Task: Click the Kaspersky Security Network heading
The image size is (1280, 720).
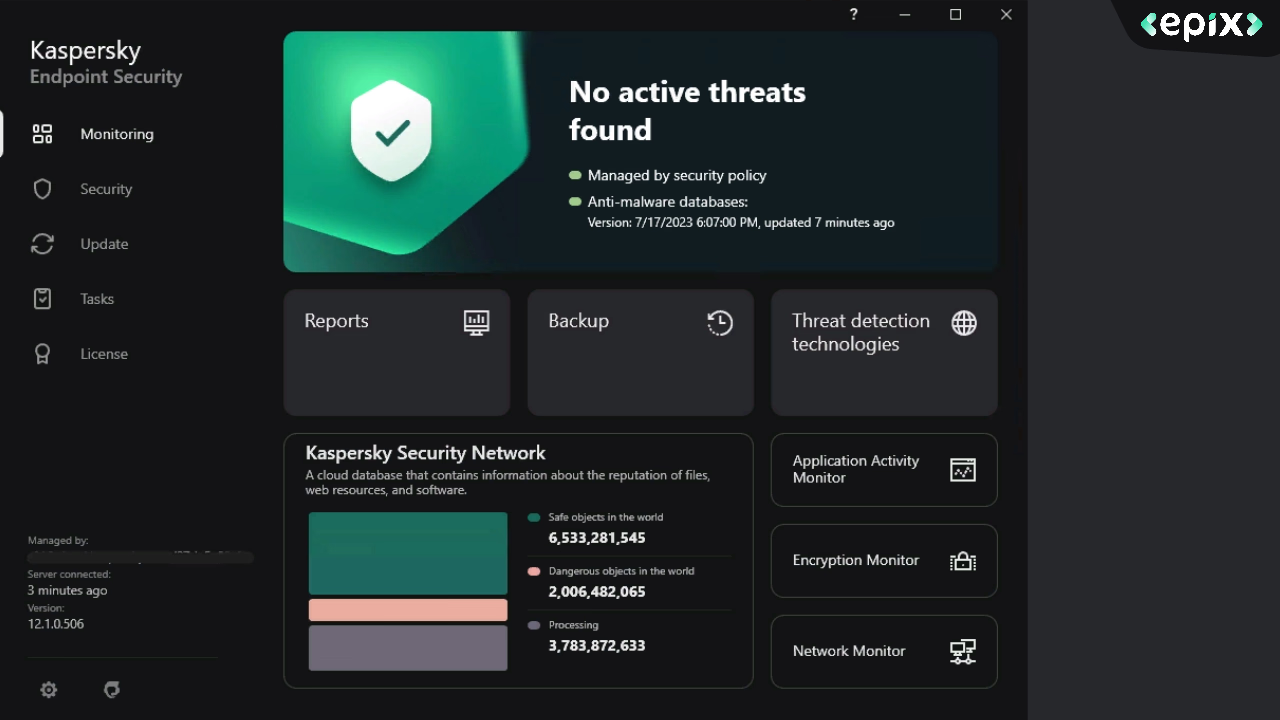Action: click(425, 453)
